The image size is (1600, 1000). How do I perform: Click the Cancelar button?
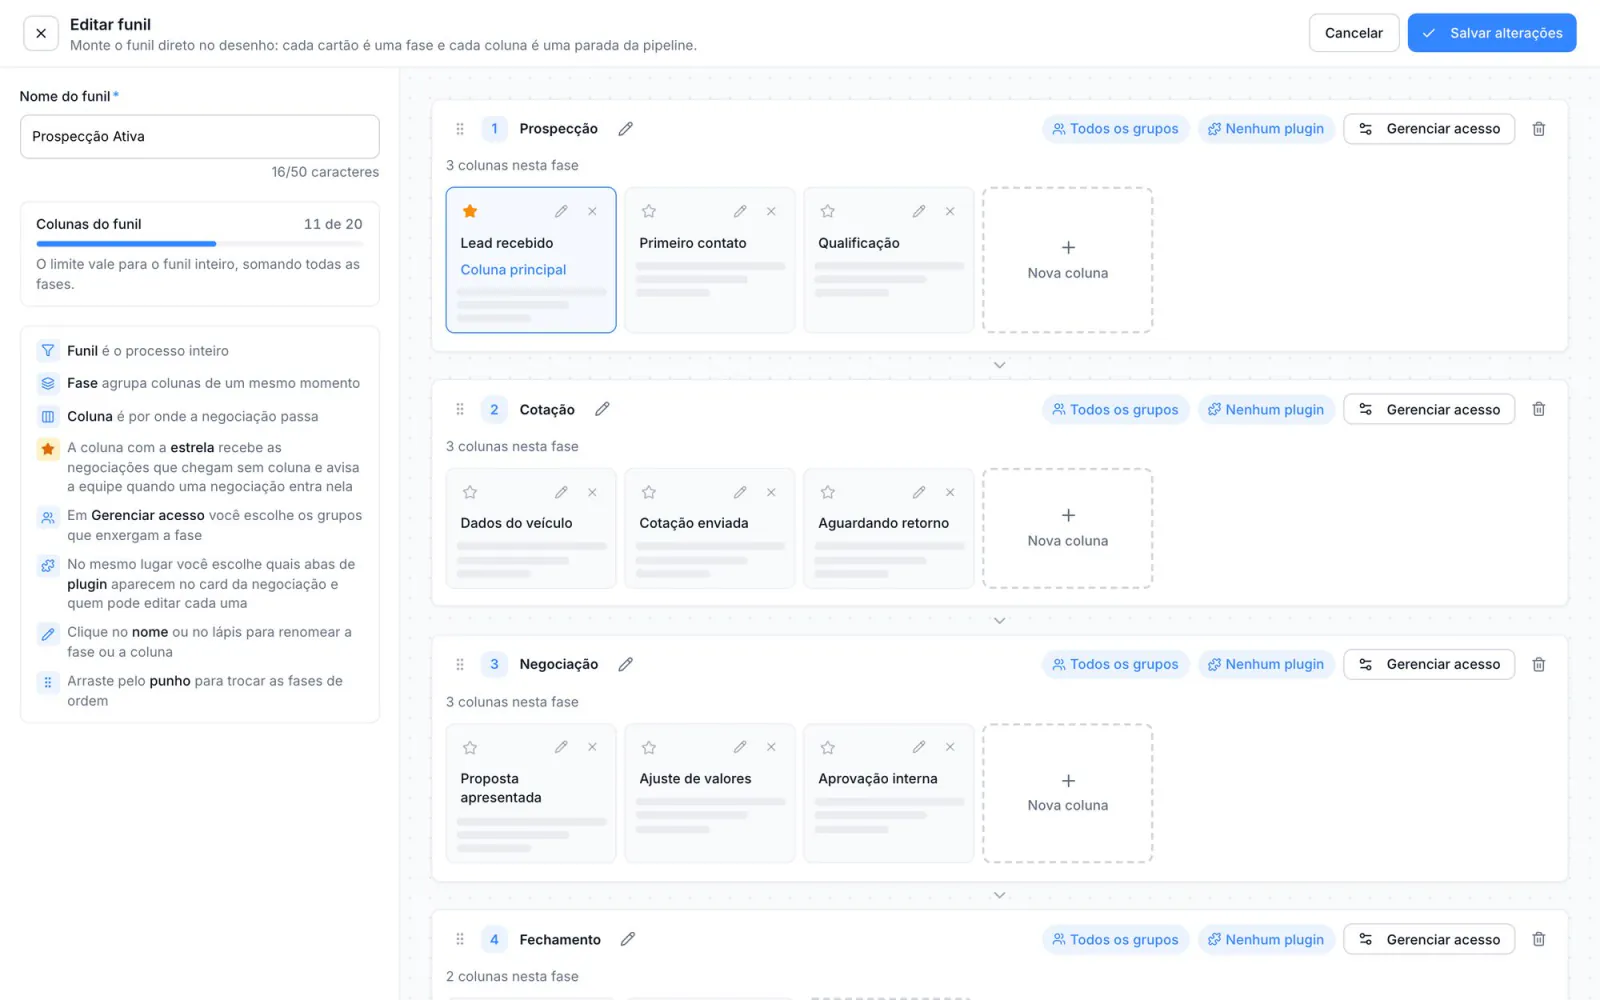(x=1354, y=33)
